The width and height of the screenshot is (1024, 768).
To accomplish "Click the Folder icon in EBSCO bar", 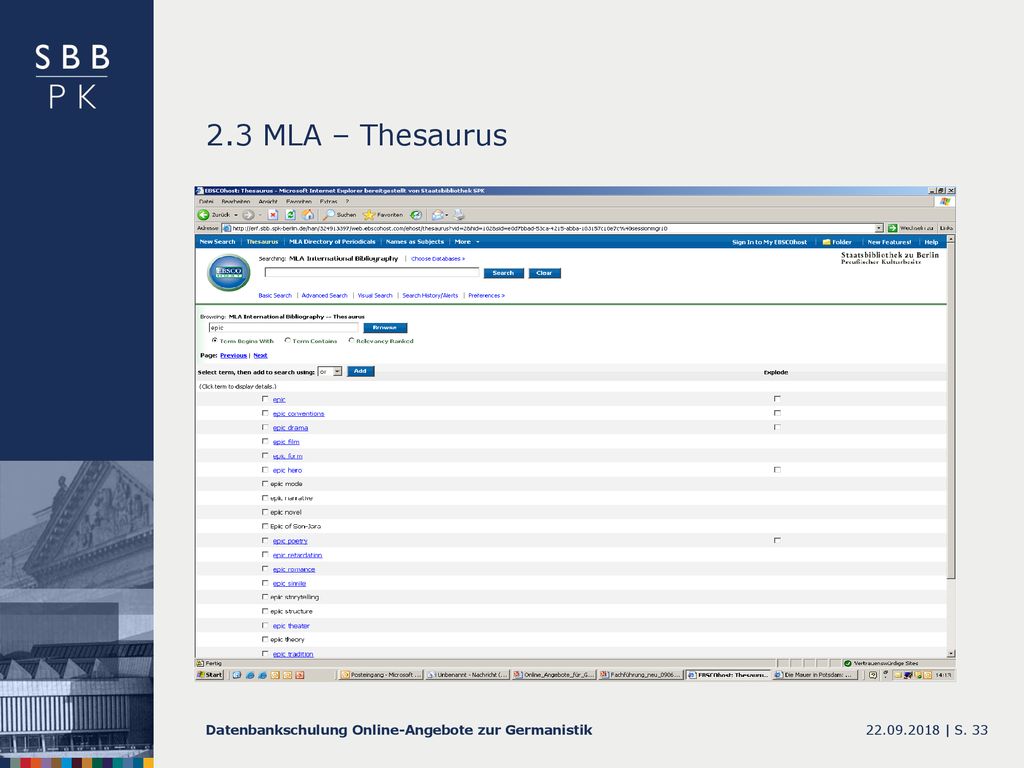I will pyautogui.click(x=826, y=242).
